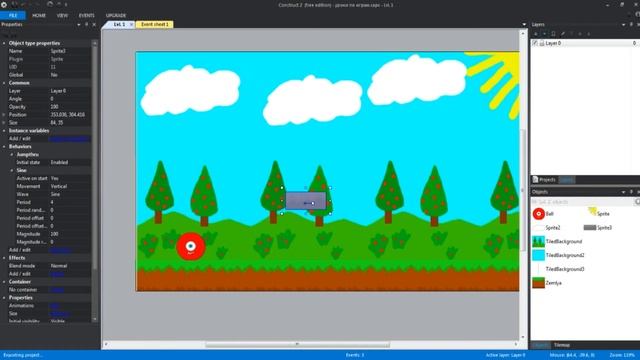
Task: Collapse the Common properties section
Action: coord(4,83)
